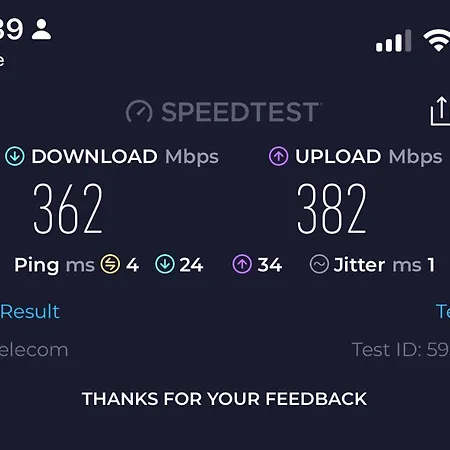Tap the THANKS FOR YOUR FEEDBACK message

[x=224, y=399]
